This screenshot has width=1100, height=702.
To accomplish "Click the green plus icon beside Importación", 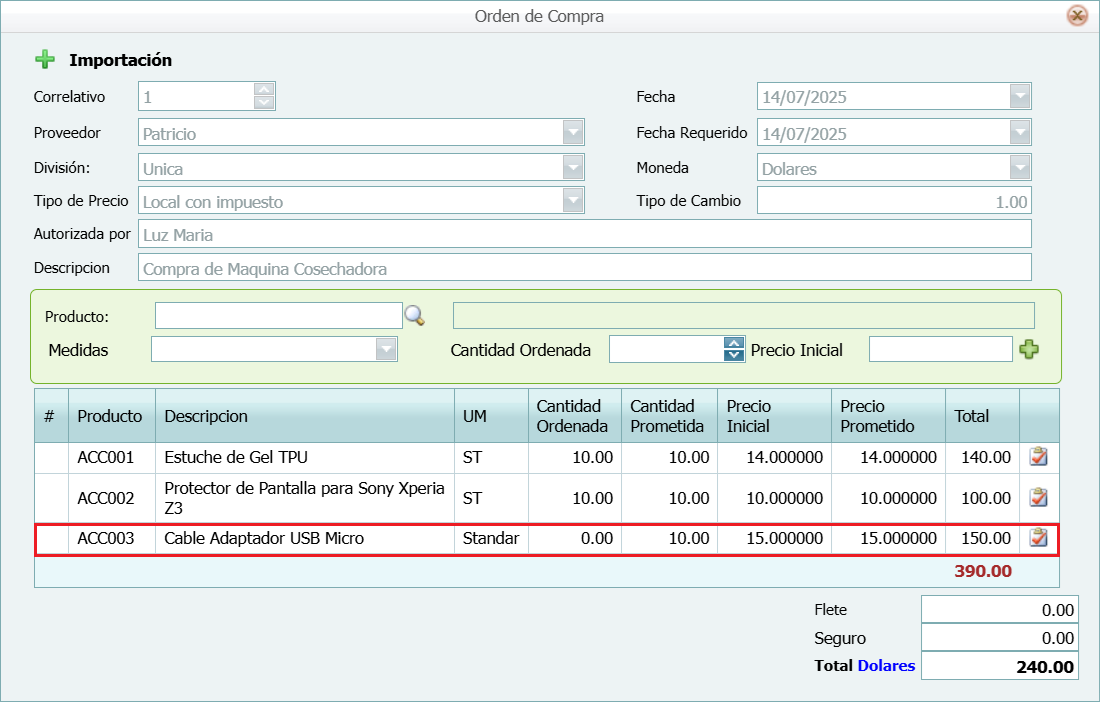I will 45,59.
